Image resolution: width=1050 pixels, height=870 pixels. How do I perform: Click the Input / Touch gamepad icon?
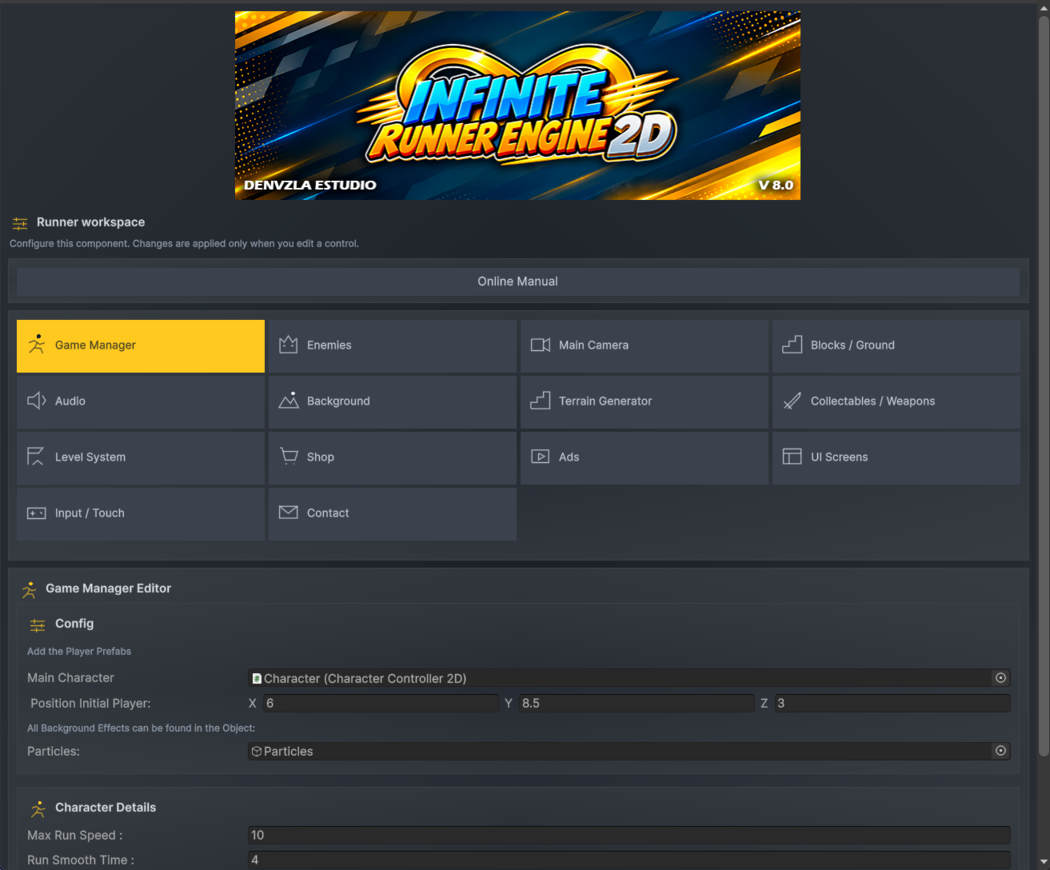36,513
